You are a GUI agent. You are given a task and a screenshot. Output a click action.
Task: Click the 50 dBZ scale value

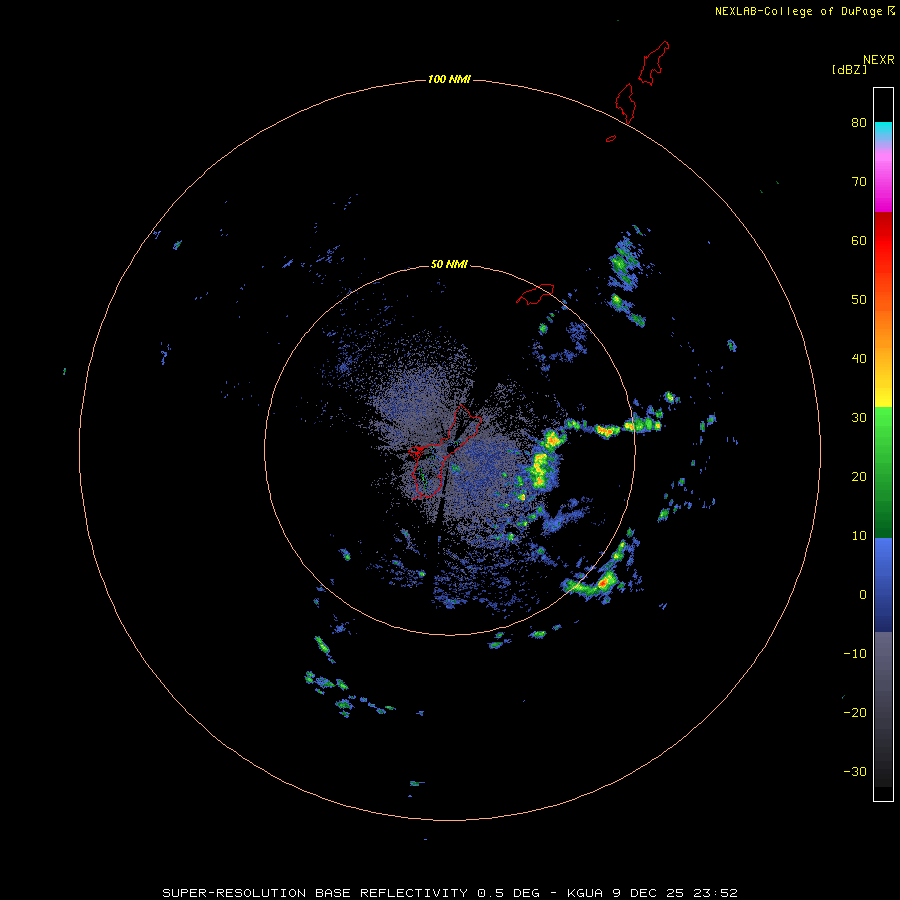coord(859,300)
